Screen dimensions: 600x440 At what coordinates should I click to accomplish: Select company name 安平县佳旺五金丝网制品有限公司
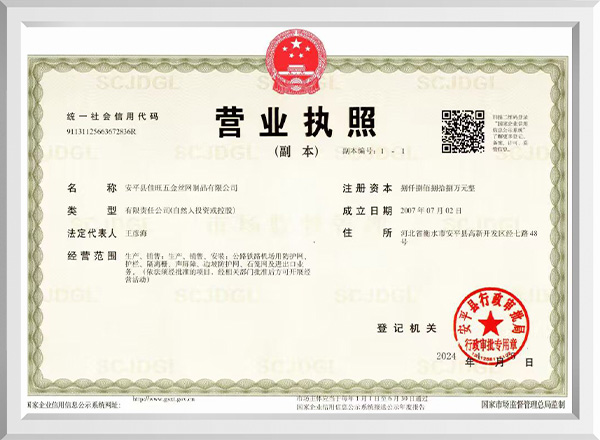(x=181, y=188)
